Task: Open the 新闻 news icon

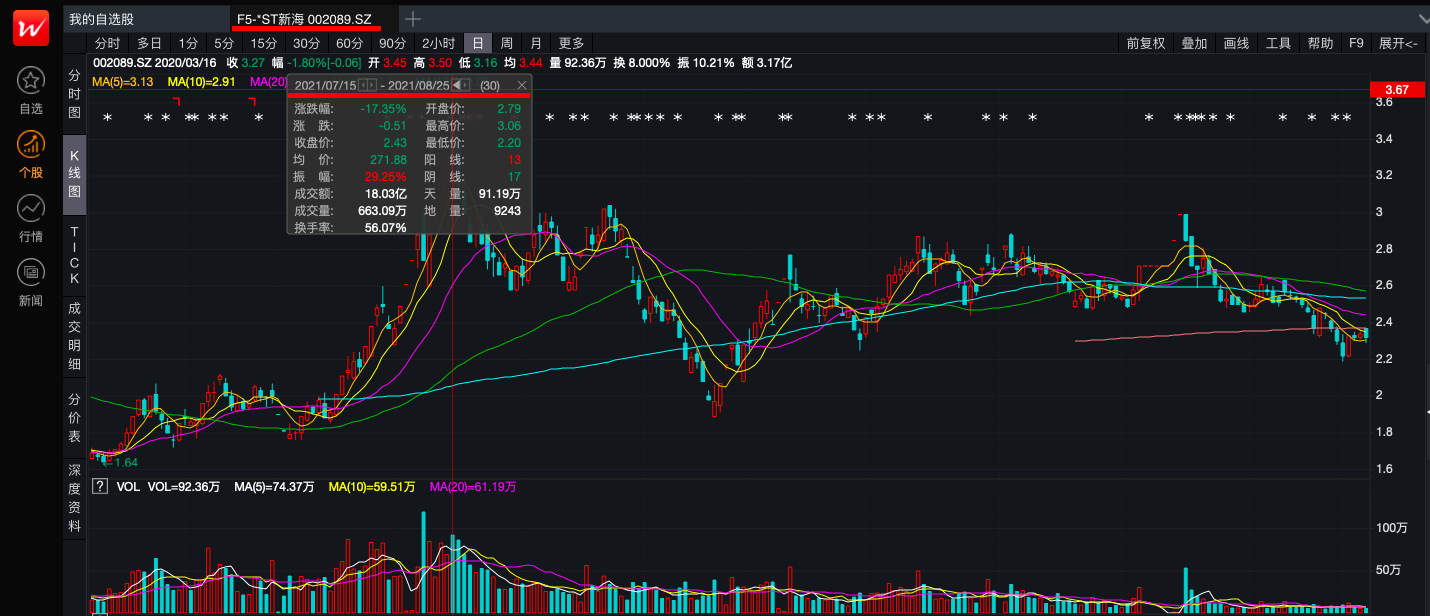Action: pos(31,271)
